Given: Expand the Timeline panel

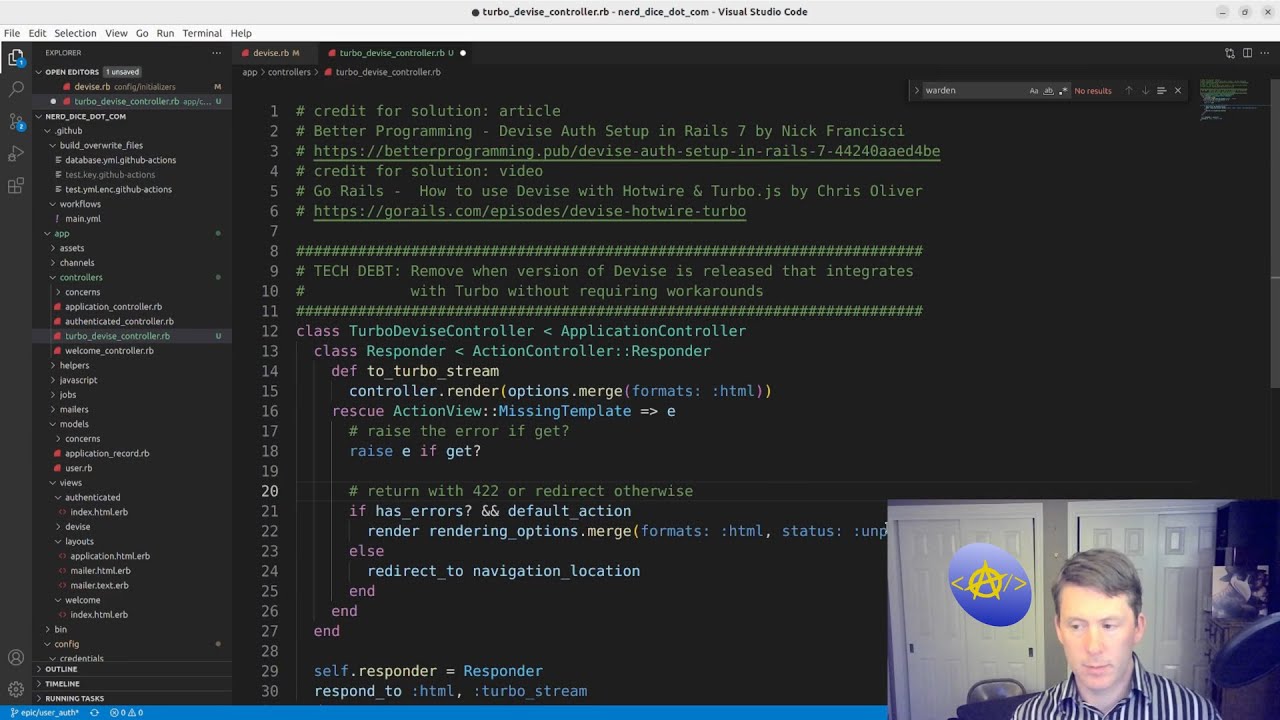Looking at the screenshot, I should coord(132,684).
